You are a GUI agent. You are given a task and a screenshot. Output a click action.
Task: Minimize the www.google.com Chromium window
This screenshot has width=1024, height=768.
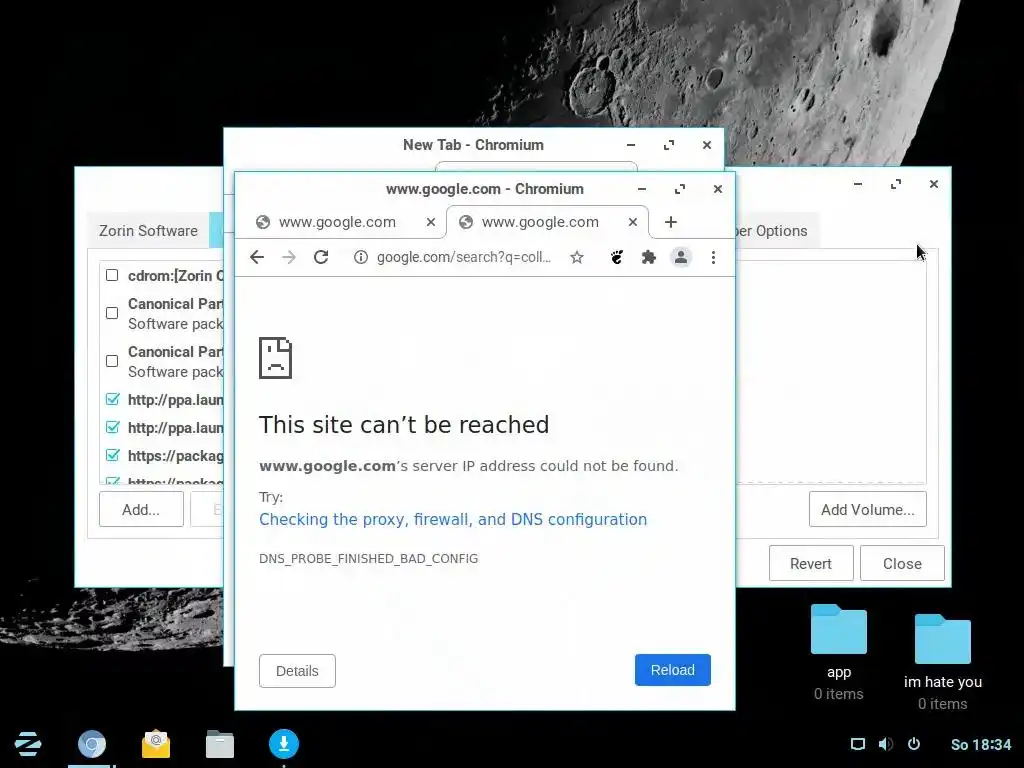tap(642, 189)
